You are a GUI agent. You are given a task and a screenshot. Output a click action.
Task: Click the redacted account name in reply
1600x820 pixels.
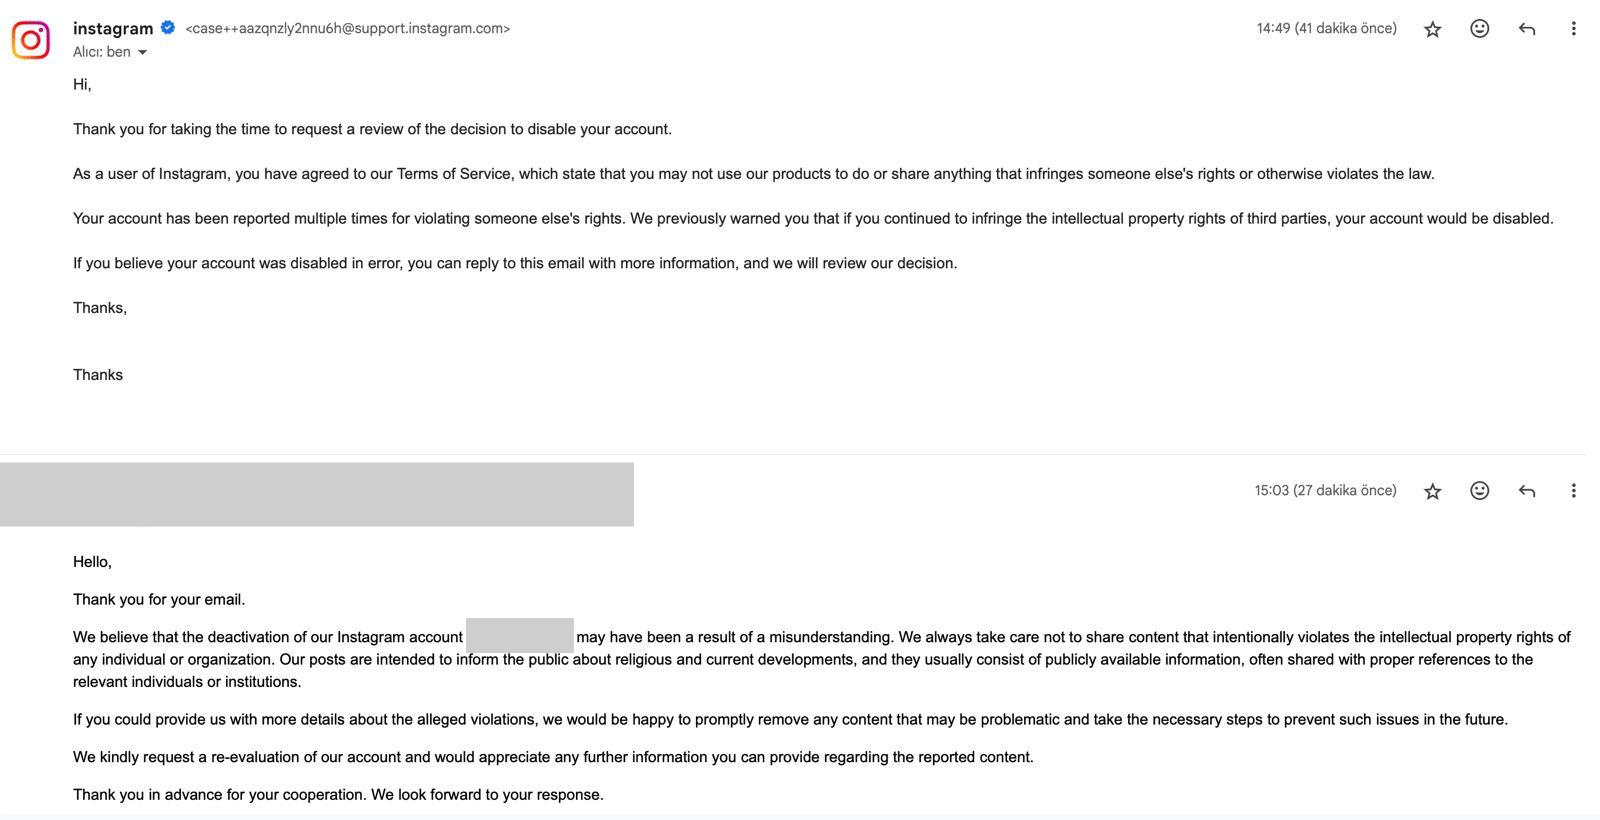(x=520, y=636)
